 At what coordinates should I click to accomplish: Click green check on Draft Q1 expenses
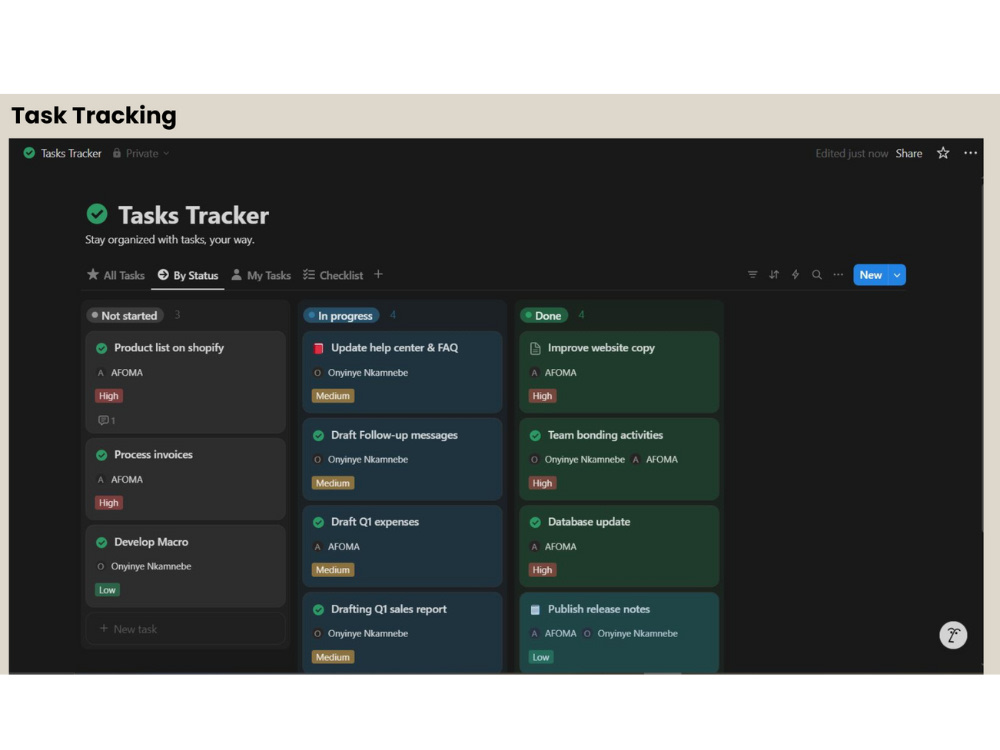(x=318, y=522)
